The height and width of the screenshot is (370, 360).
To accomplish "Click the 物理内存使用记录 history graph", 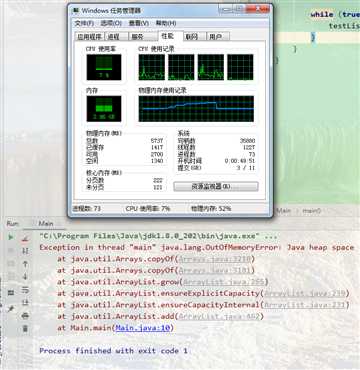I will pyautogui.click(x=196, y=109).
